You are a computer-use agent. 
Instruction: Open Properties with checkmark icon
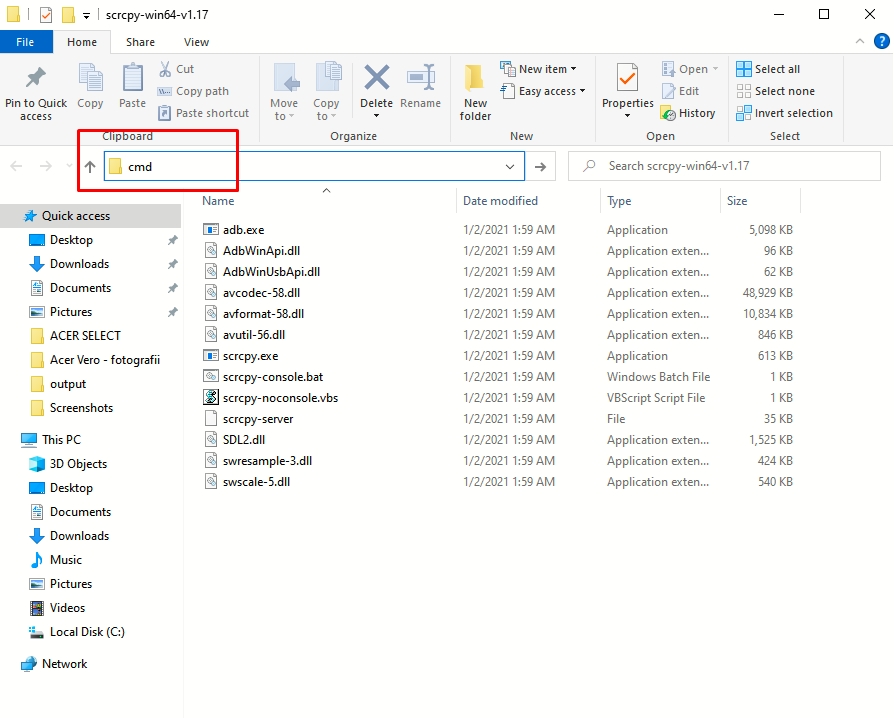[628, 79]
